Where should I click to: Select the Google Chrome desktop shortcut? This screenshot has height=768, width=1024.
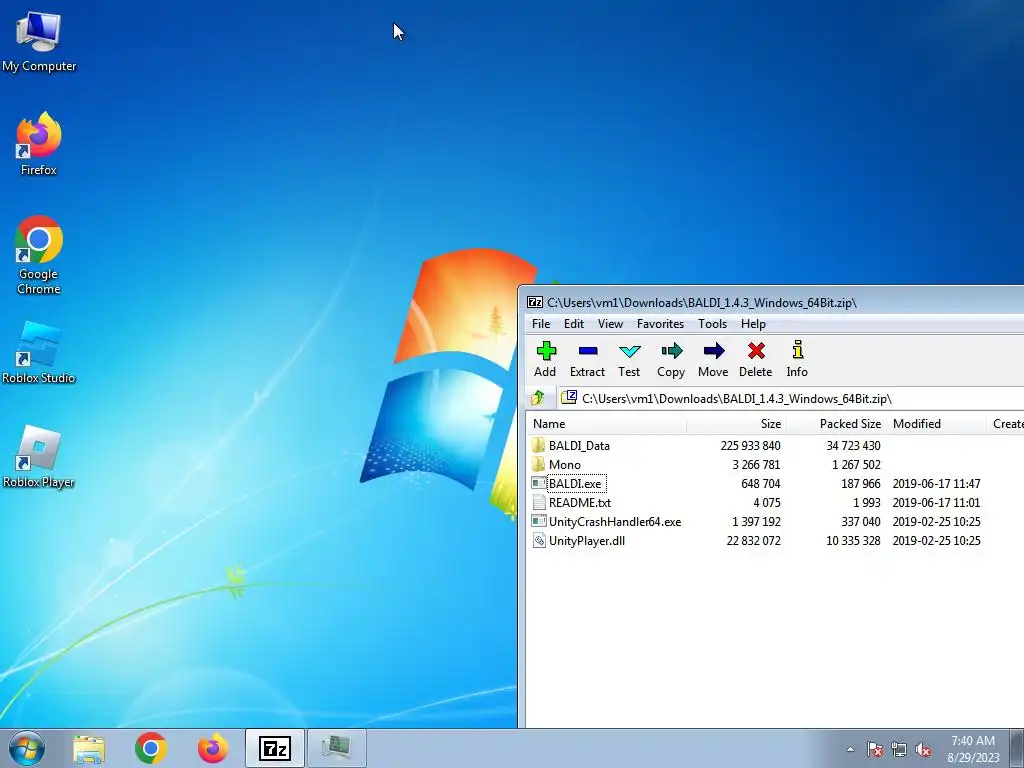click(39, 255)
